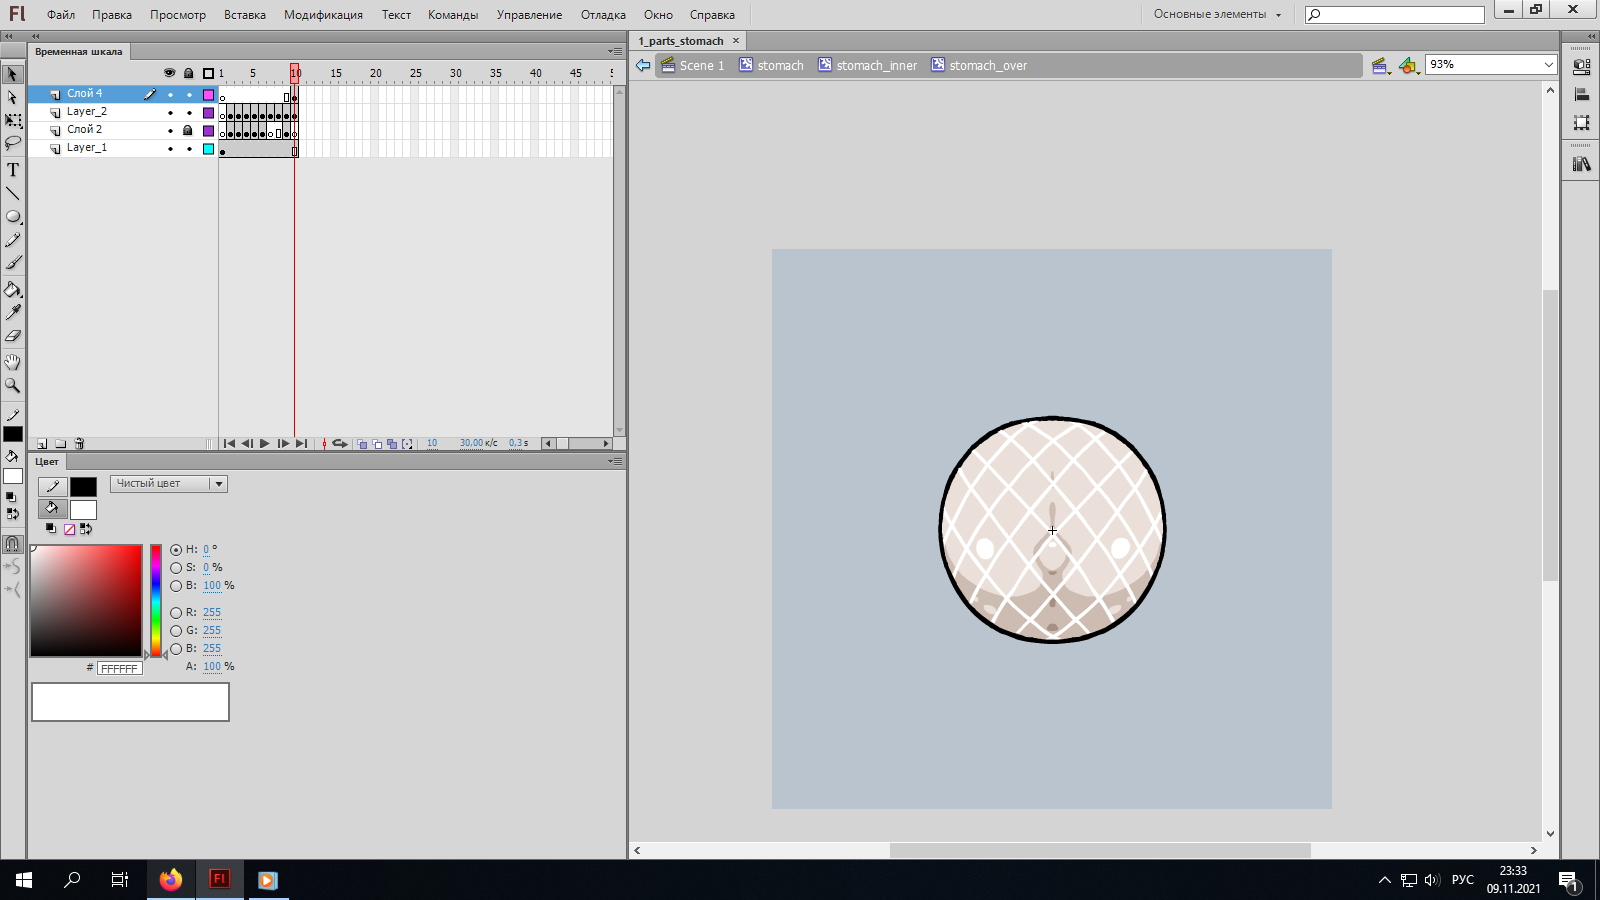Select the Paint Bucket tool
This screenshot has width=1600, height=900.
coord(13,290)
